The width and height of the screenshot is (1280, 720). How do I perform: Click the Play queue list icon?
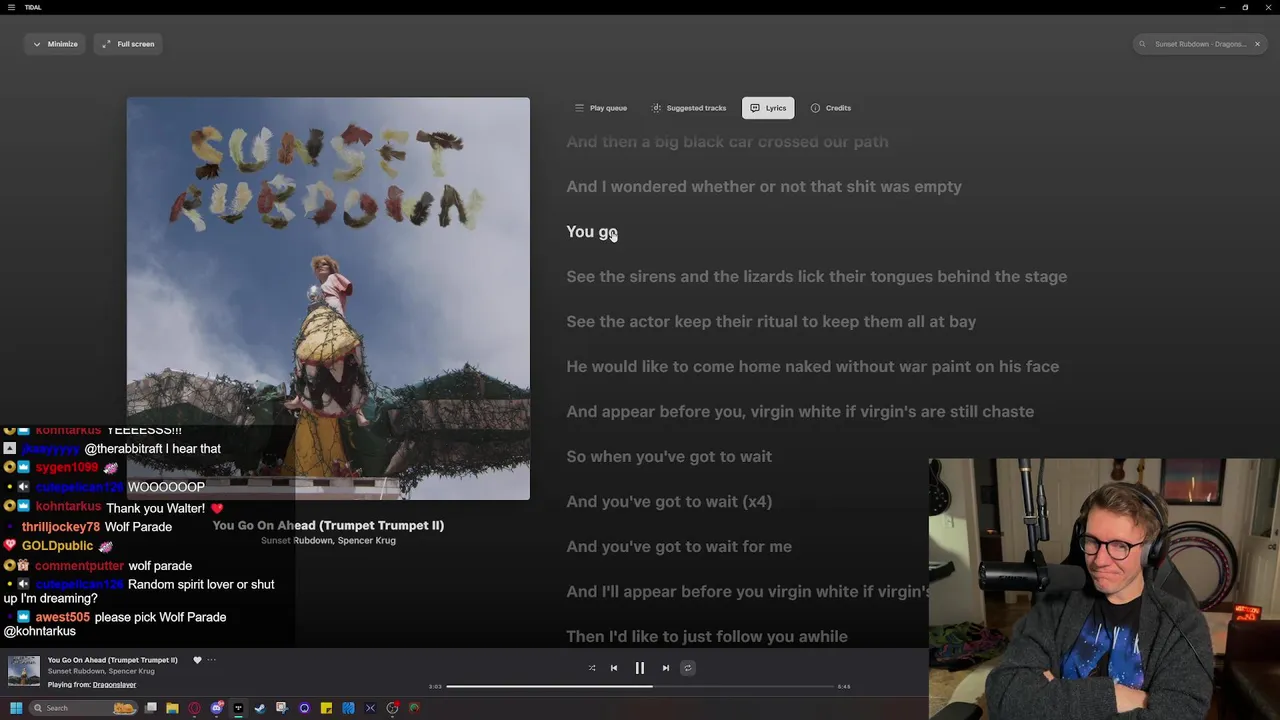tap(579, 108)
